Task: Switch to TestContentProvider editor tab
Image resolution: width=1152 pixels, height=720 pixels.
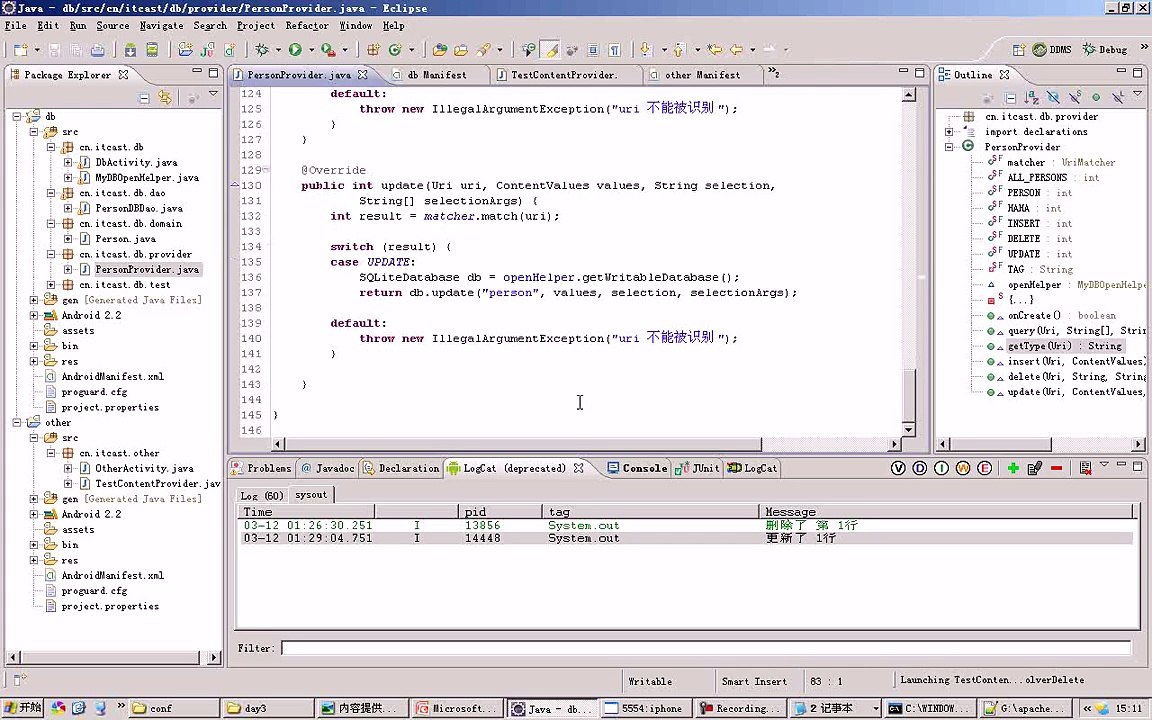Action: click(563, 74)
